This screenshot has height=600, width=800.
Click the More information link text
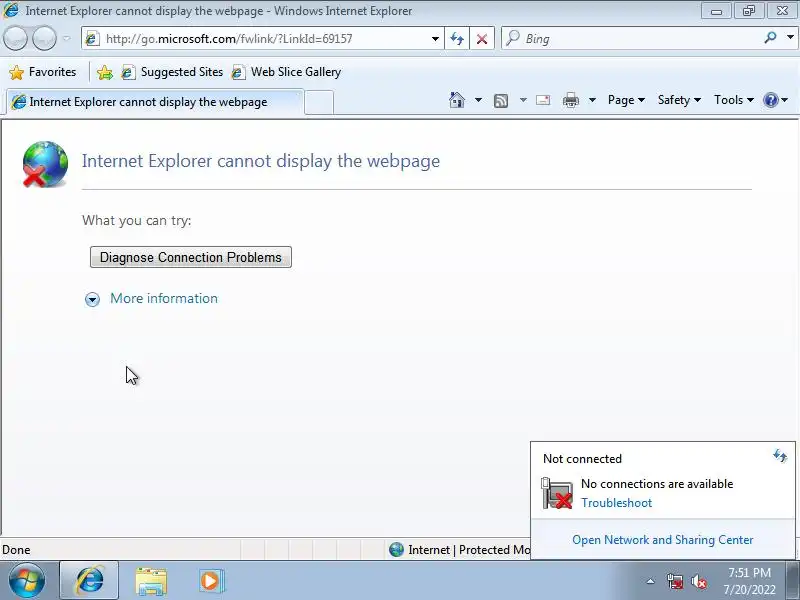[x=164, y=298]
